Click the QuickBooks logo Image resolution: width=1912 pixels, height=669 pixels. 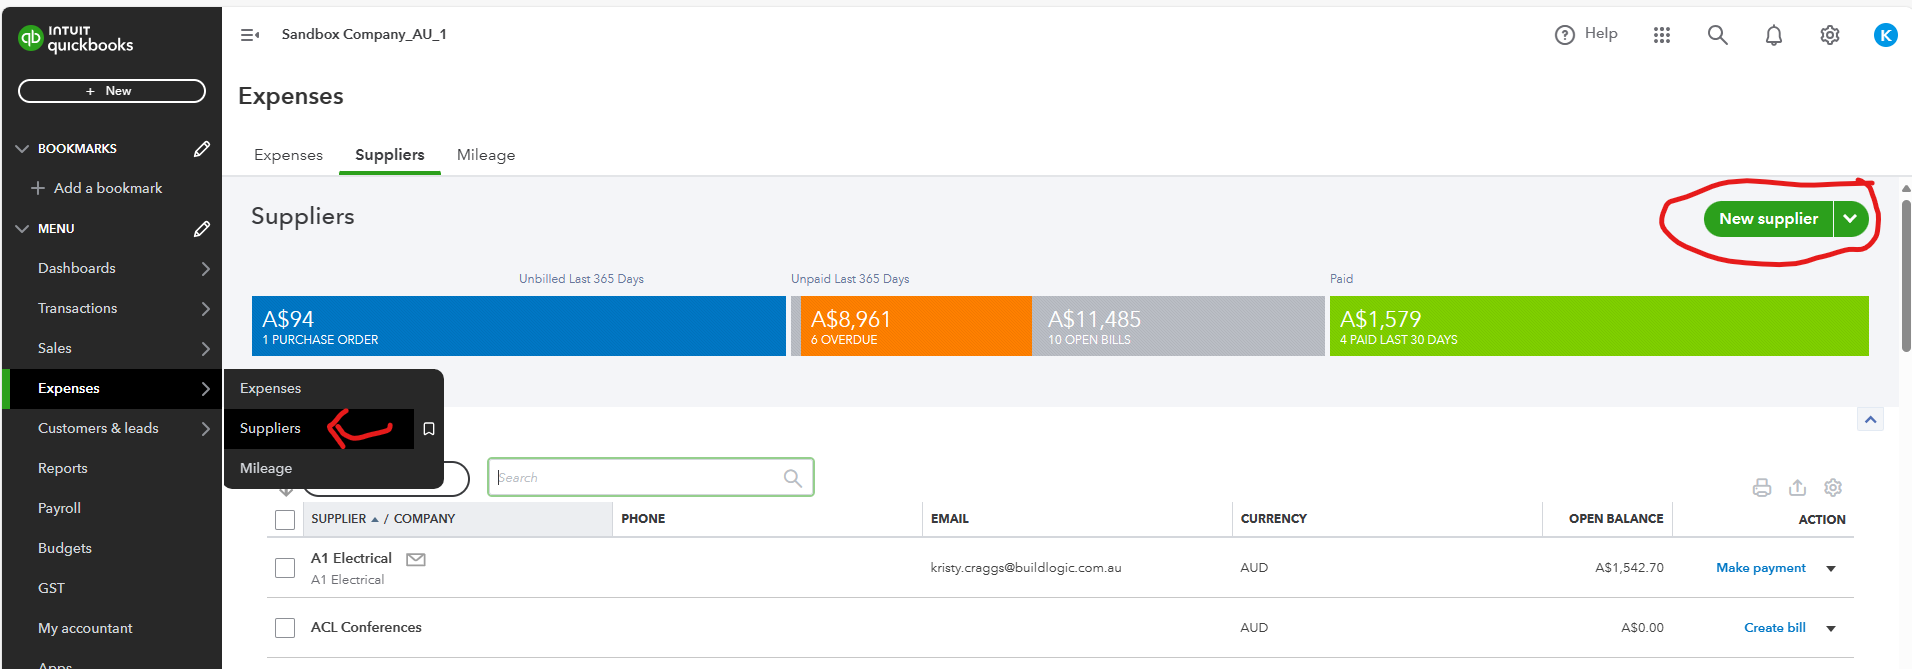tap(75, 39)
